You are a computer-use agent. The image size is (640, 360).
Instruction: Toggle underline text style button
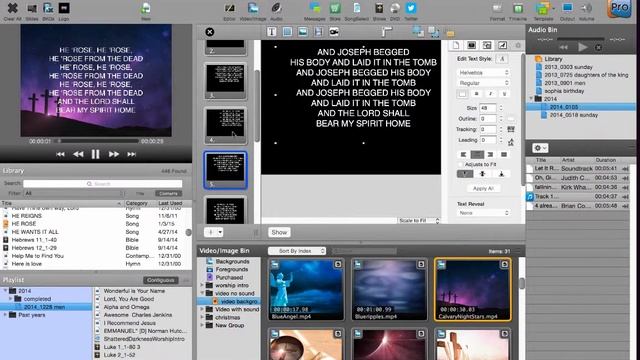click(504, 94)
